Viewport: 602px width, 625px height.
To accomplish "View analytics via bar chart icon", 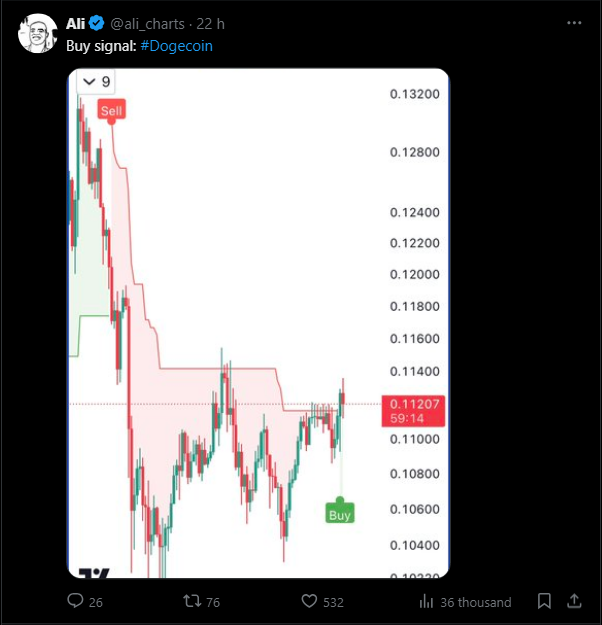I will click(x=426, y=601).
